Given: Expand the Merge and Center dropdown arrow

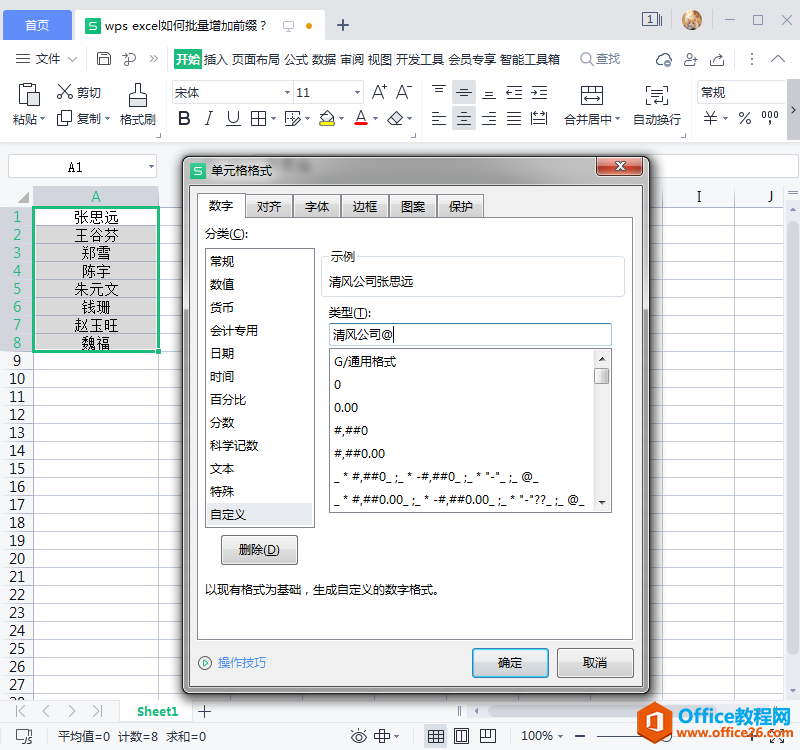Looking at the screenshot, I should point(617,119).
